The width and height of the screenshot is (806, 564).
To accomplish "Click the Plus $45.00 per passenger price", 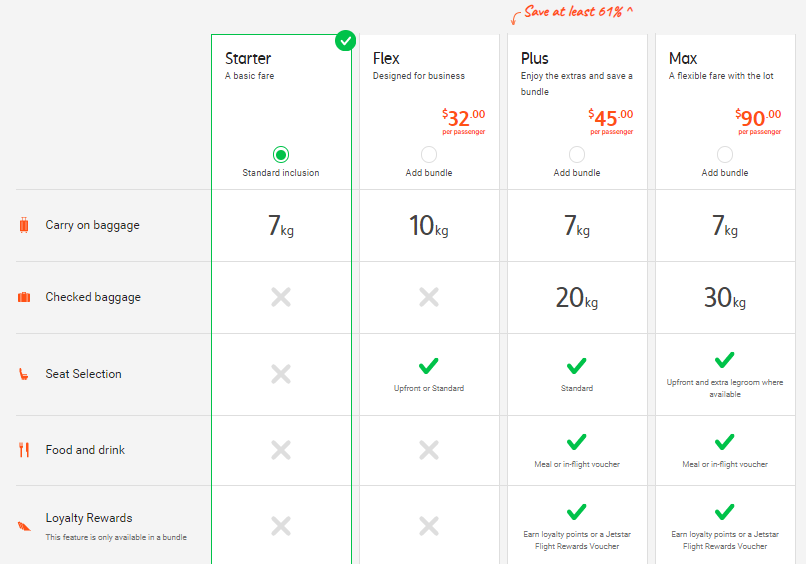I will point(611,119).
